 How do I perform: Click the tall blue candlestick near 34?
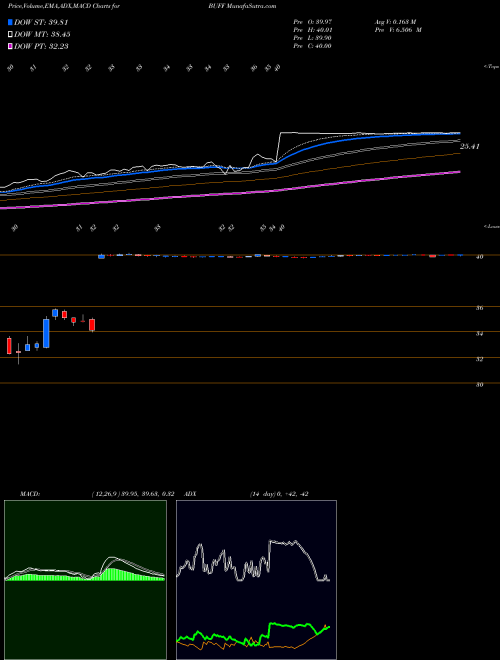click(x=46, y=333)
